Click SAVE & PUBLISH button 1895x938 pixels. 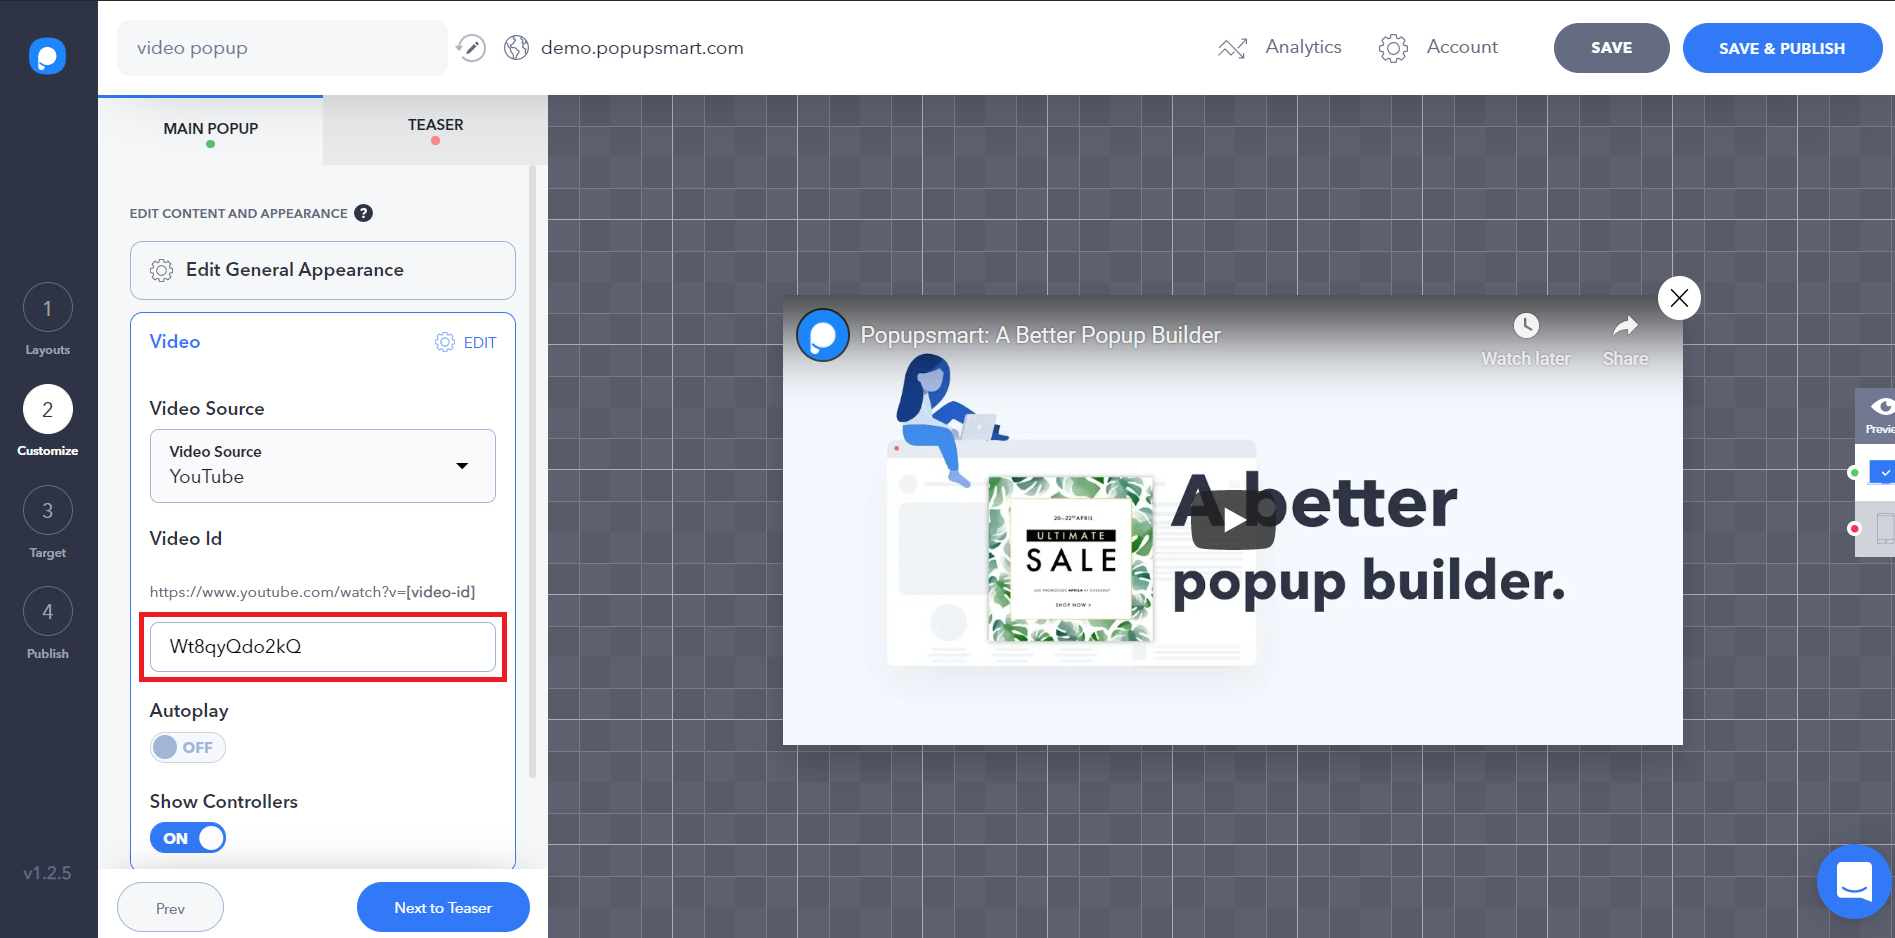pos(1782,48)
